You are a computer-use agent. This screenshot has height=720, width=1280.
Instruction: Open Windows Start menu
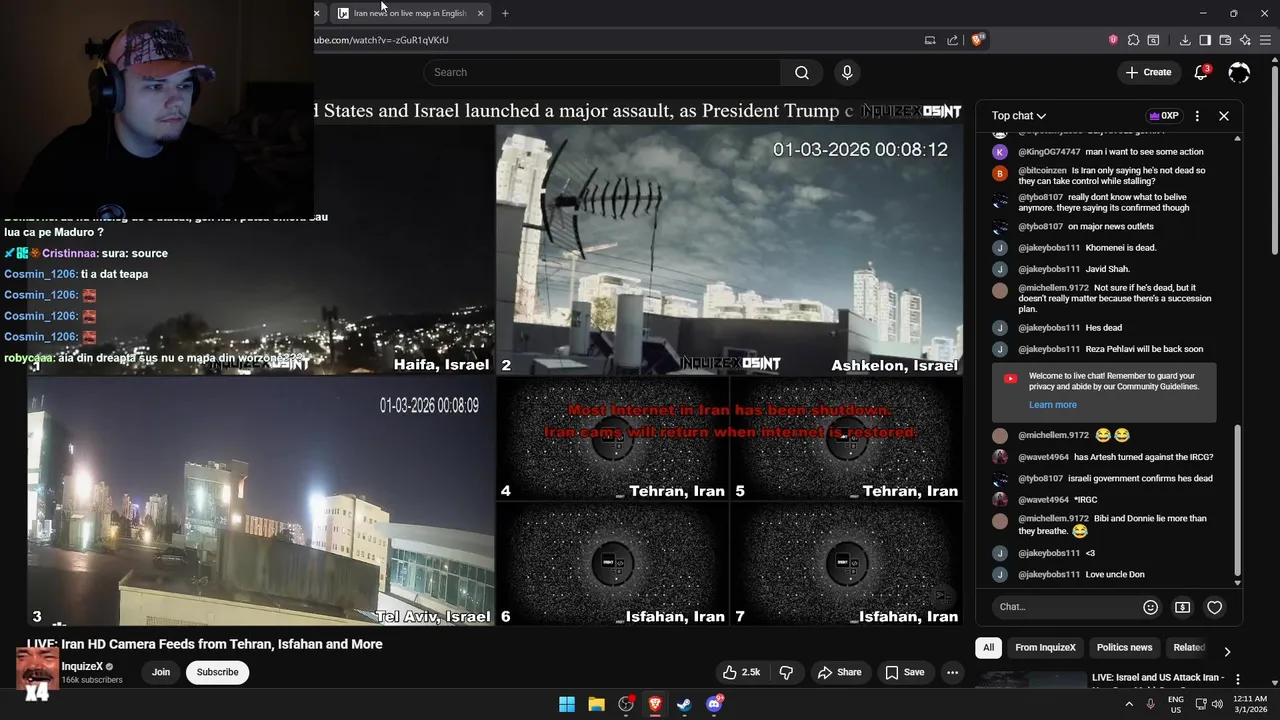point(567,704)
